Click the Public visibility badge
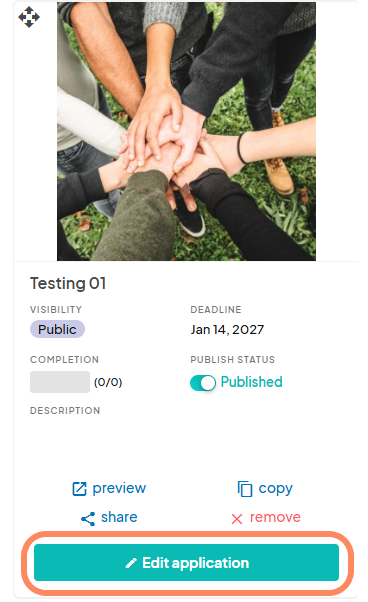 (x=57, y=329)
